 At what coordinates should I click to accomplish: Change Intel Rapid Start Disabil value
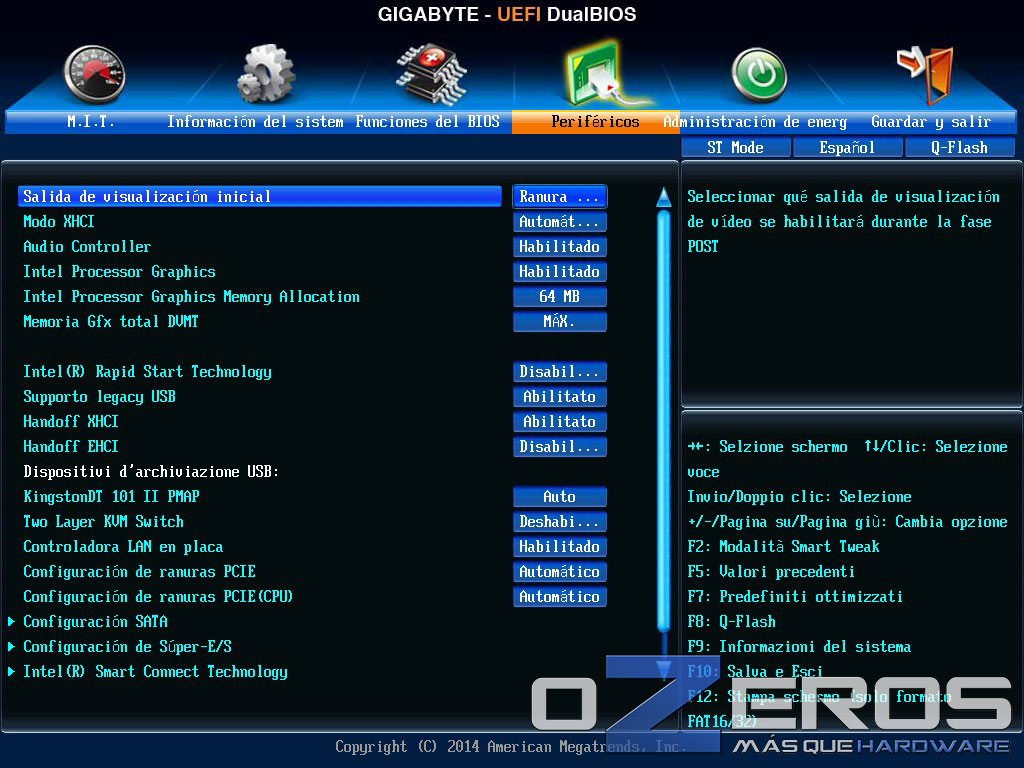(560, 372)
